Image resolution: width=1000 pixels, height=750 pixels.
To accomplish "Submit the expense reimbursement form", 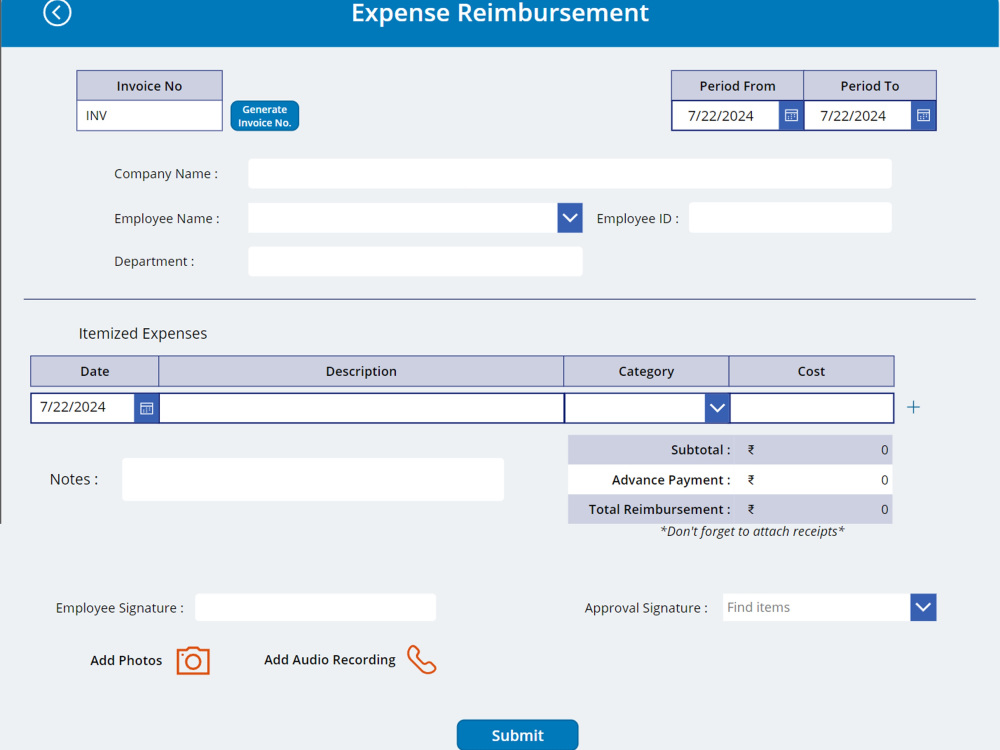I will tap(517, 735).
